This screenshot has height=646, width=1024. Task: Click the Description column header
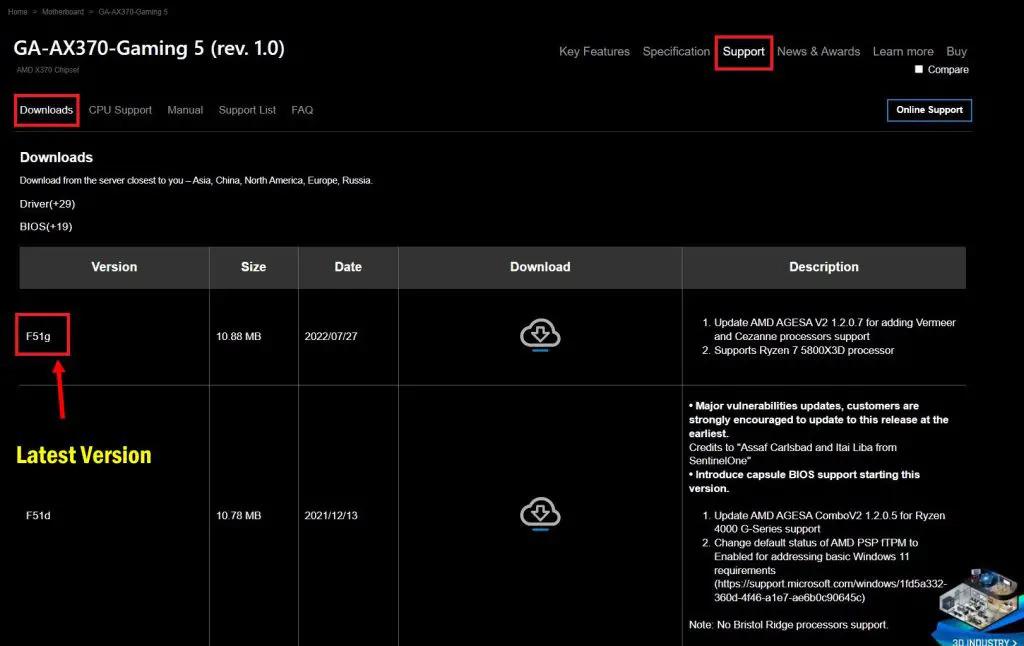coord(824,267)
